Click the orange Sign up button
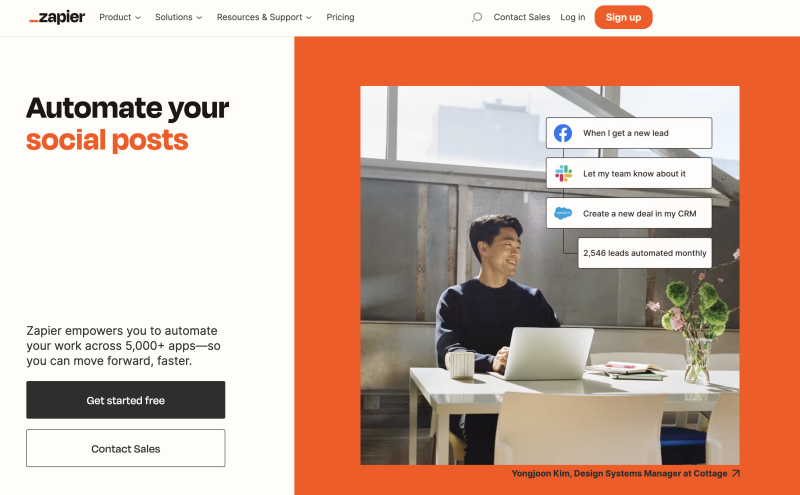The image size is (800, 495). pos(623,17)
